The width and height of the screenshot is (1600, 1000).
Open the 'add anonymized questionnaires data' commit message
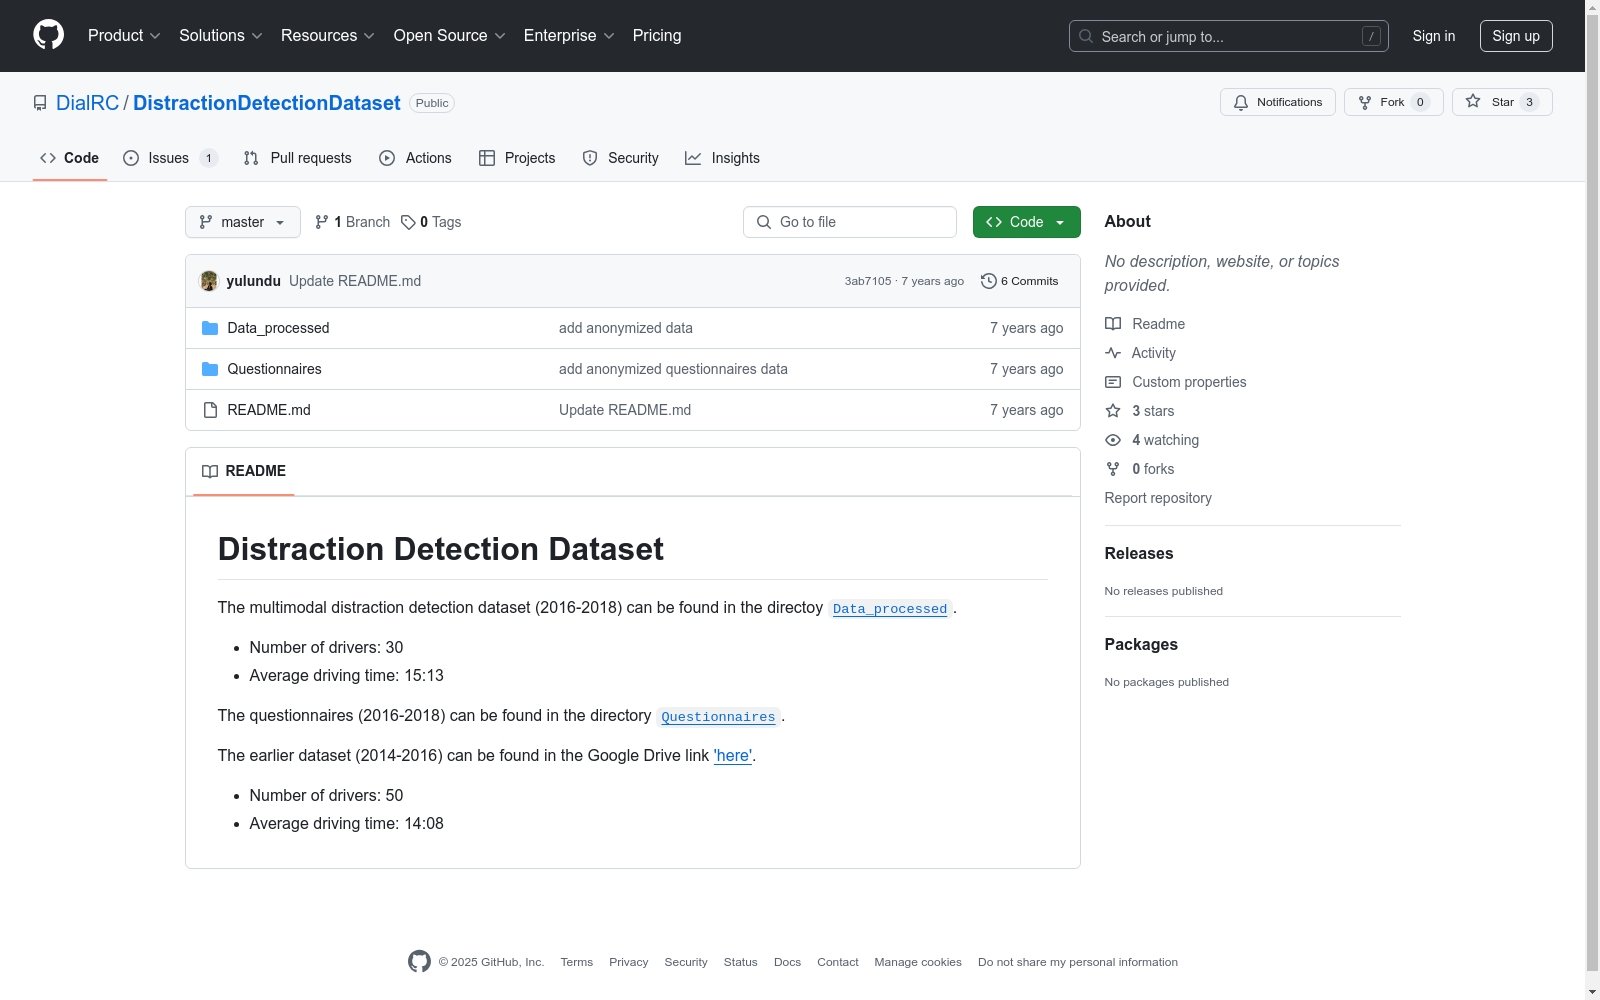click(673, 369)
